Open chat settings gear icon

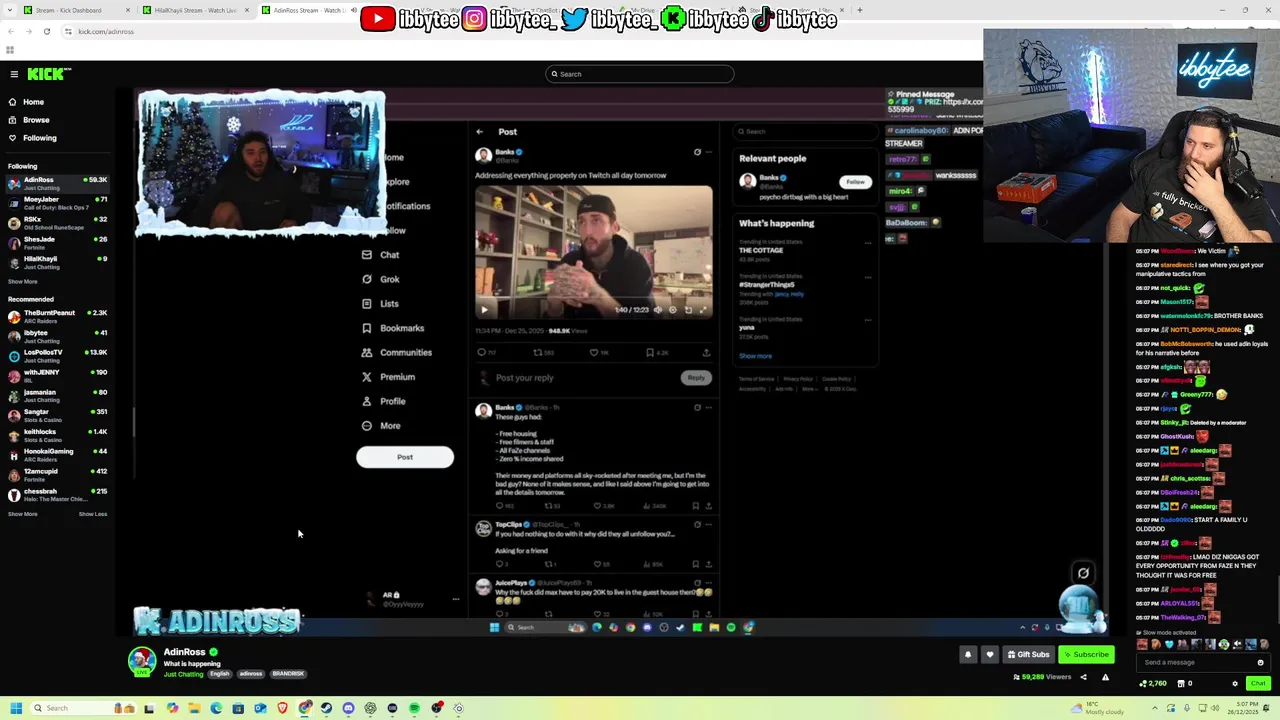(x=1235, y=684)
